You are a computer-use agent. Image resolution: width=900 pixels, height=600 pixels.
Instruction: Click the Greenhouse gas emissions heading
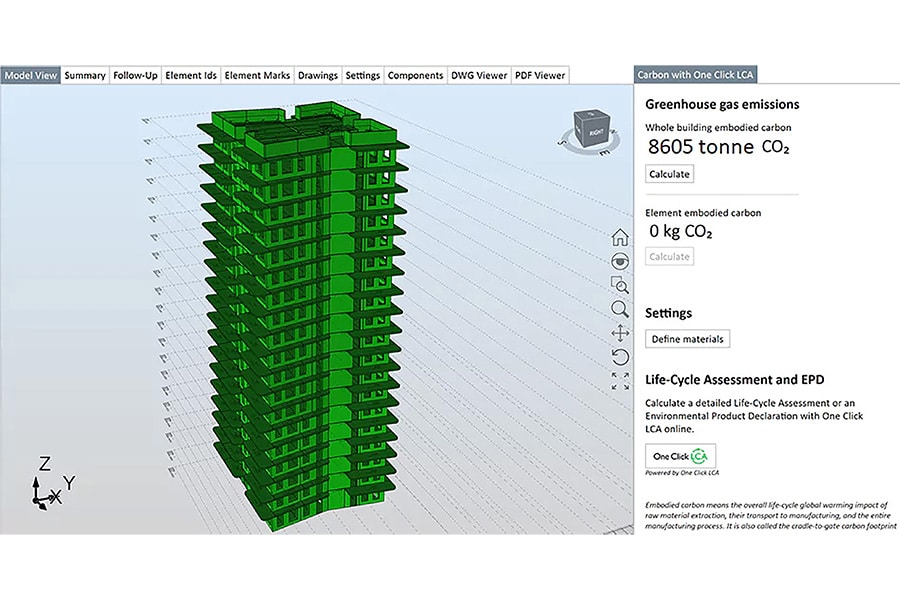722,104
